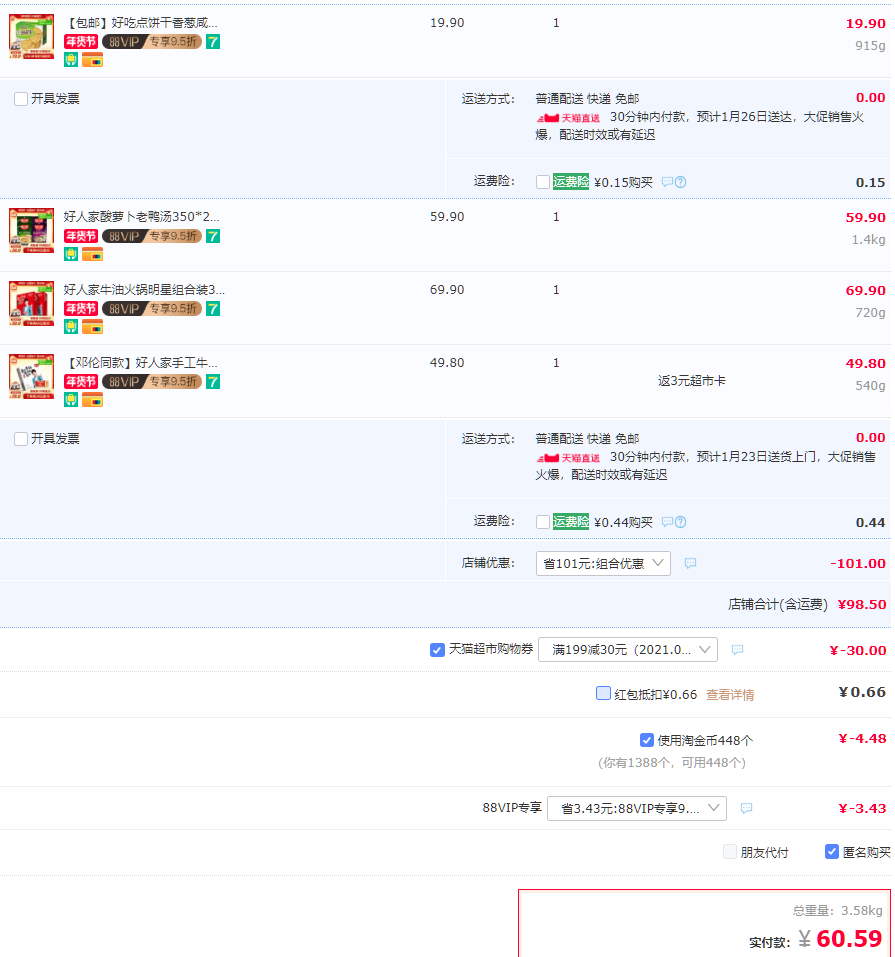Click the orange card icon under 好吃点饼干
This screenshot has width=895, height=957.
point(92,60)
